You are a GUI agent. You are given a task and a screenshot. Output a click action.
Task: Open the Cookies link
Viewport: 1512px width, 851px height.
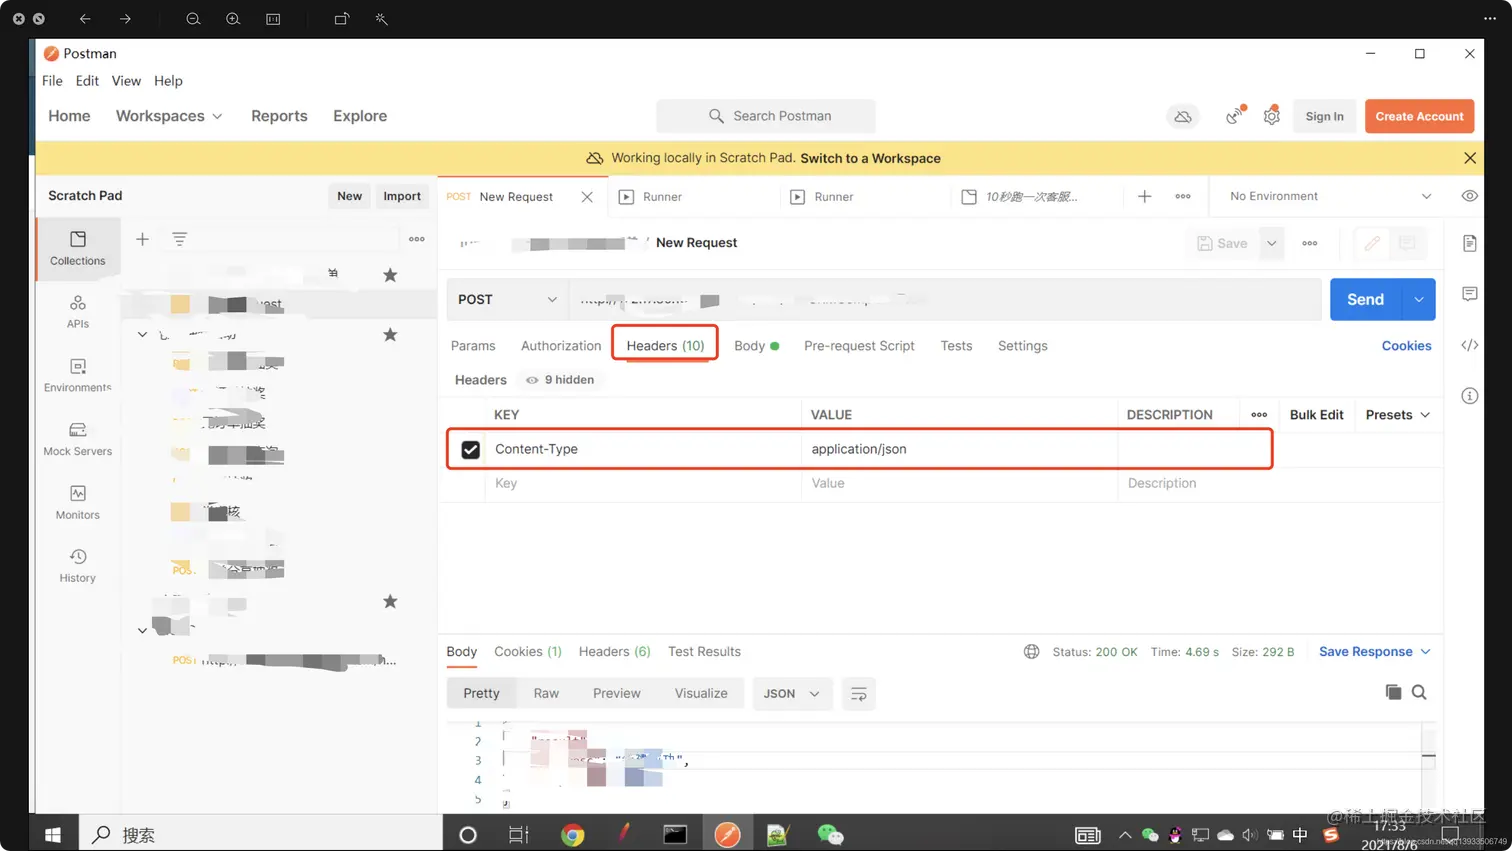[1406, 346]
